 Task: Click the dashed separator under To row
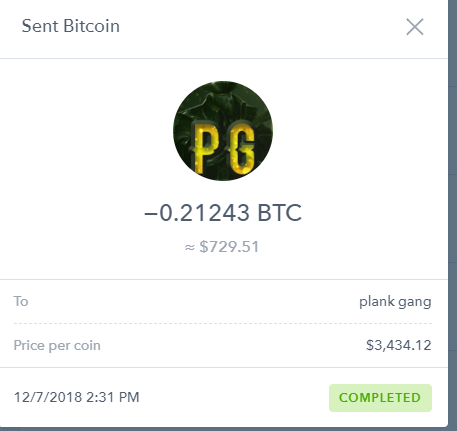tap(223, 323)
